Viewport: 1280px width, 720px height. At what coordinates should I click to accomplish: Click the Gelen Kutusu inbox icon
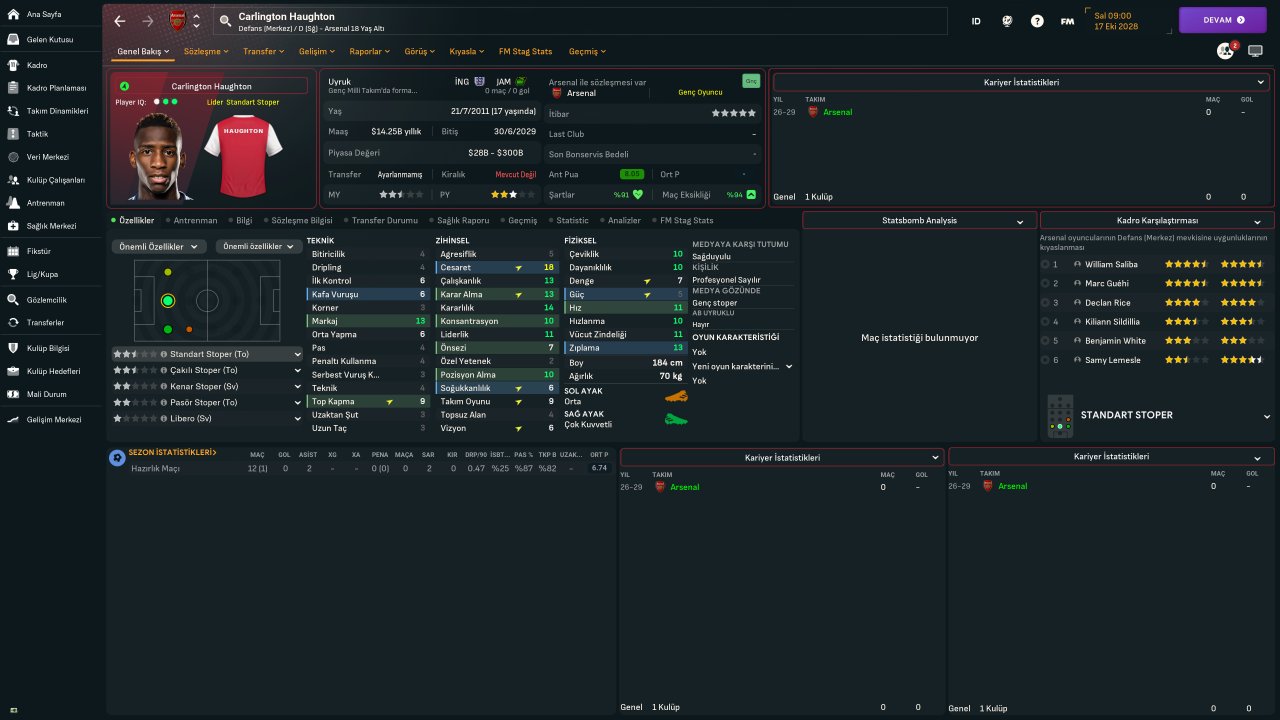(14, 39)
